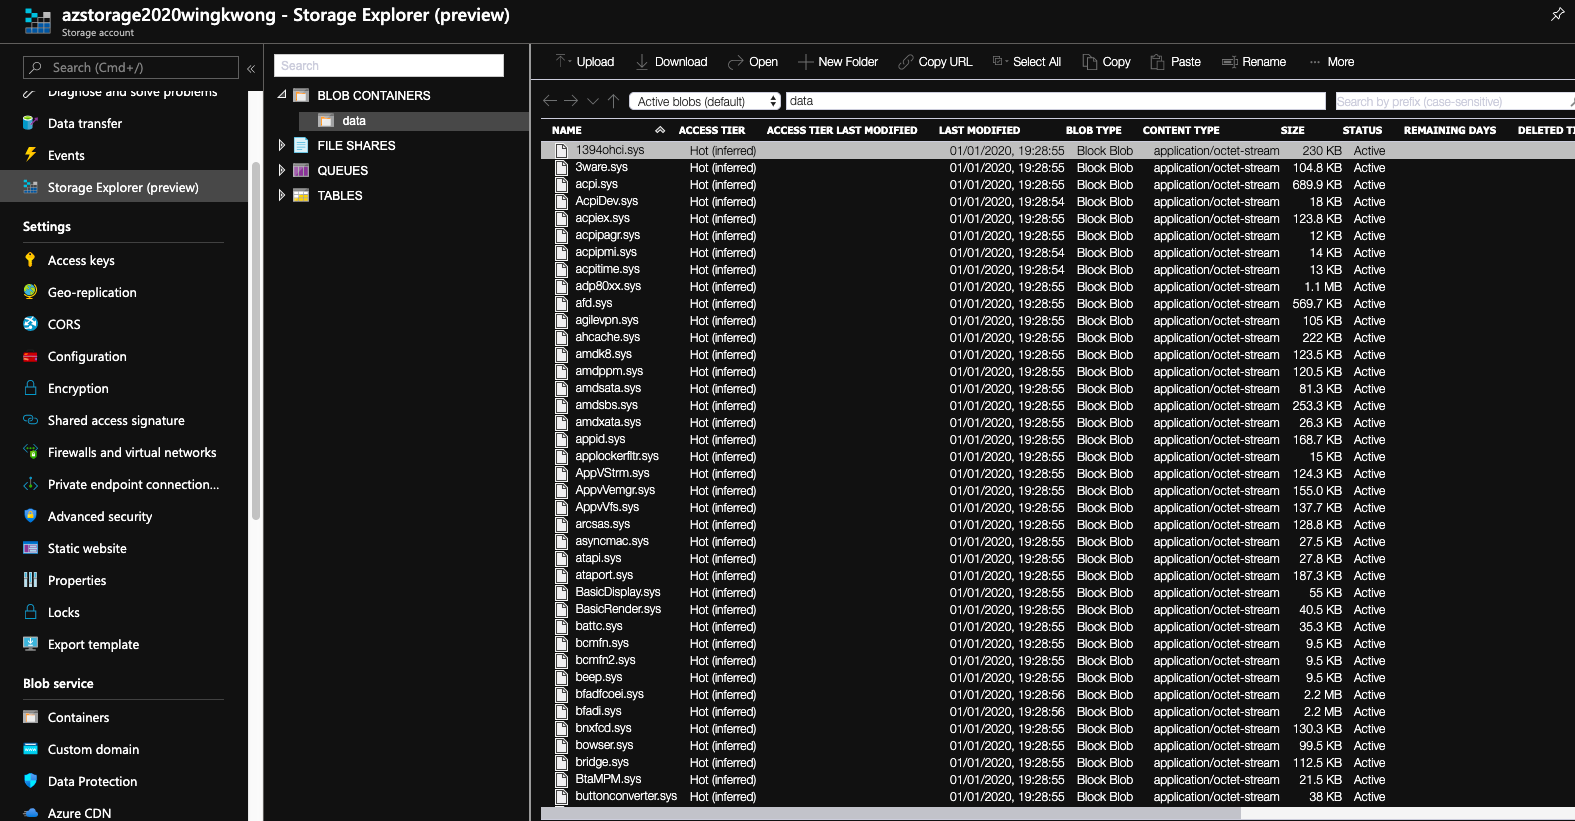Click Copy URL in toolbar
The height and width of the screenshot is (821, 1575).
coord(935,62)
